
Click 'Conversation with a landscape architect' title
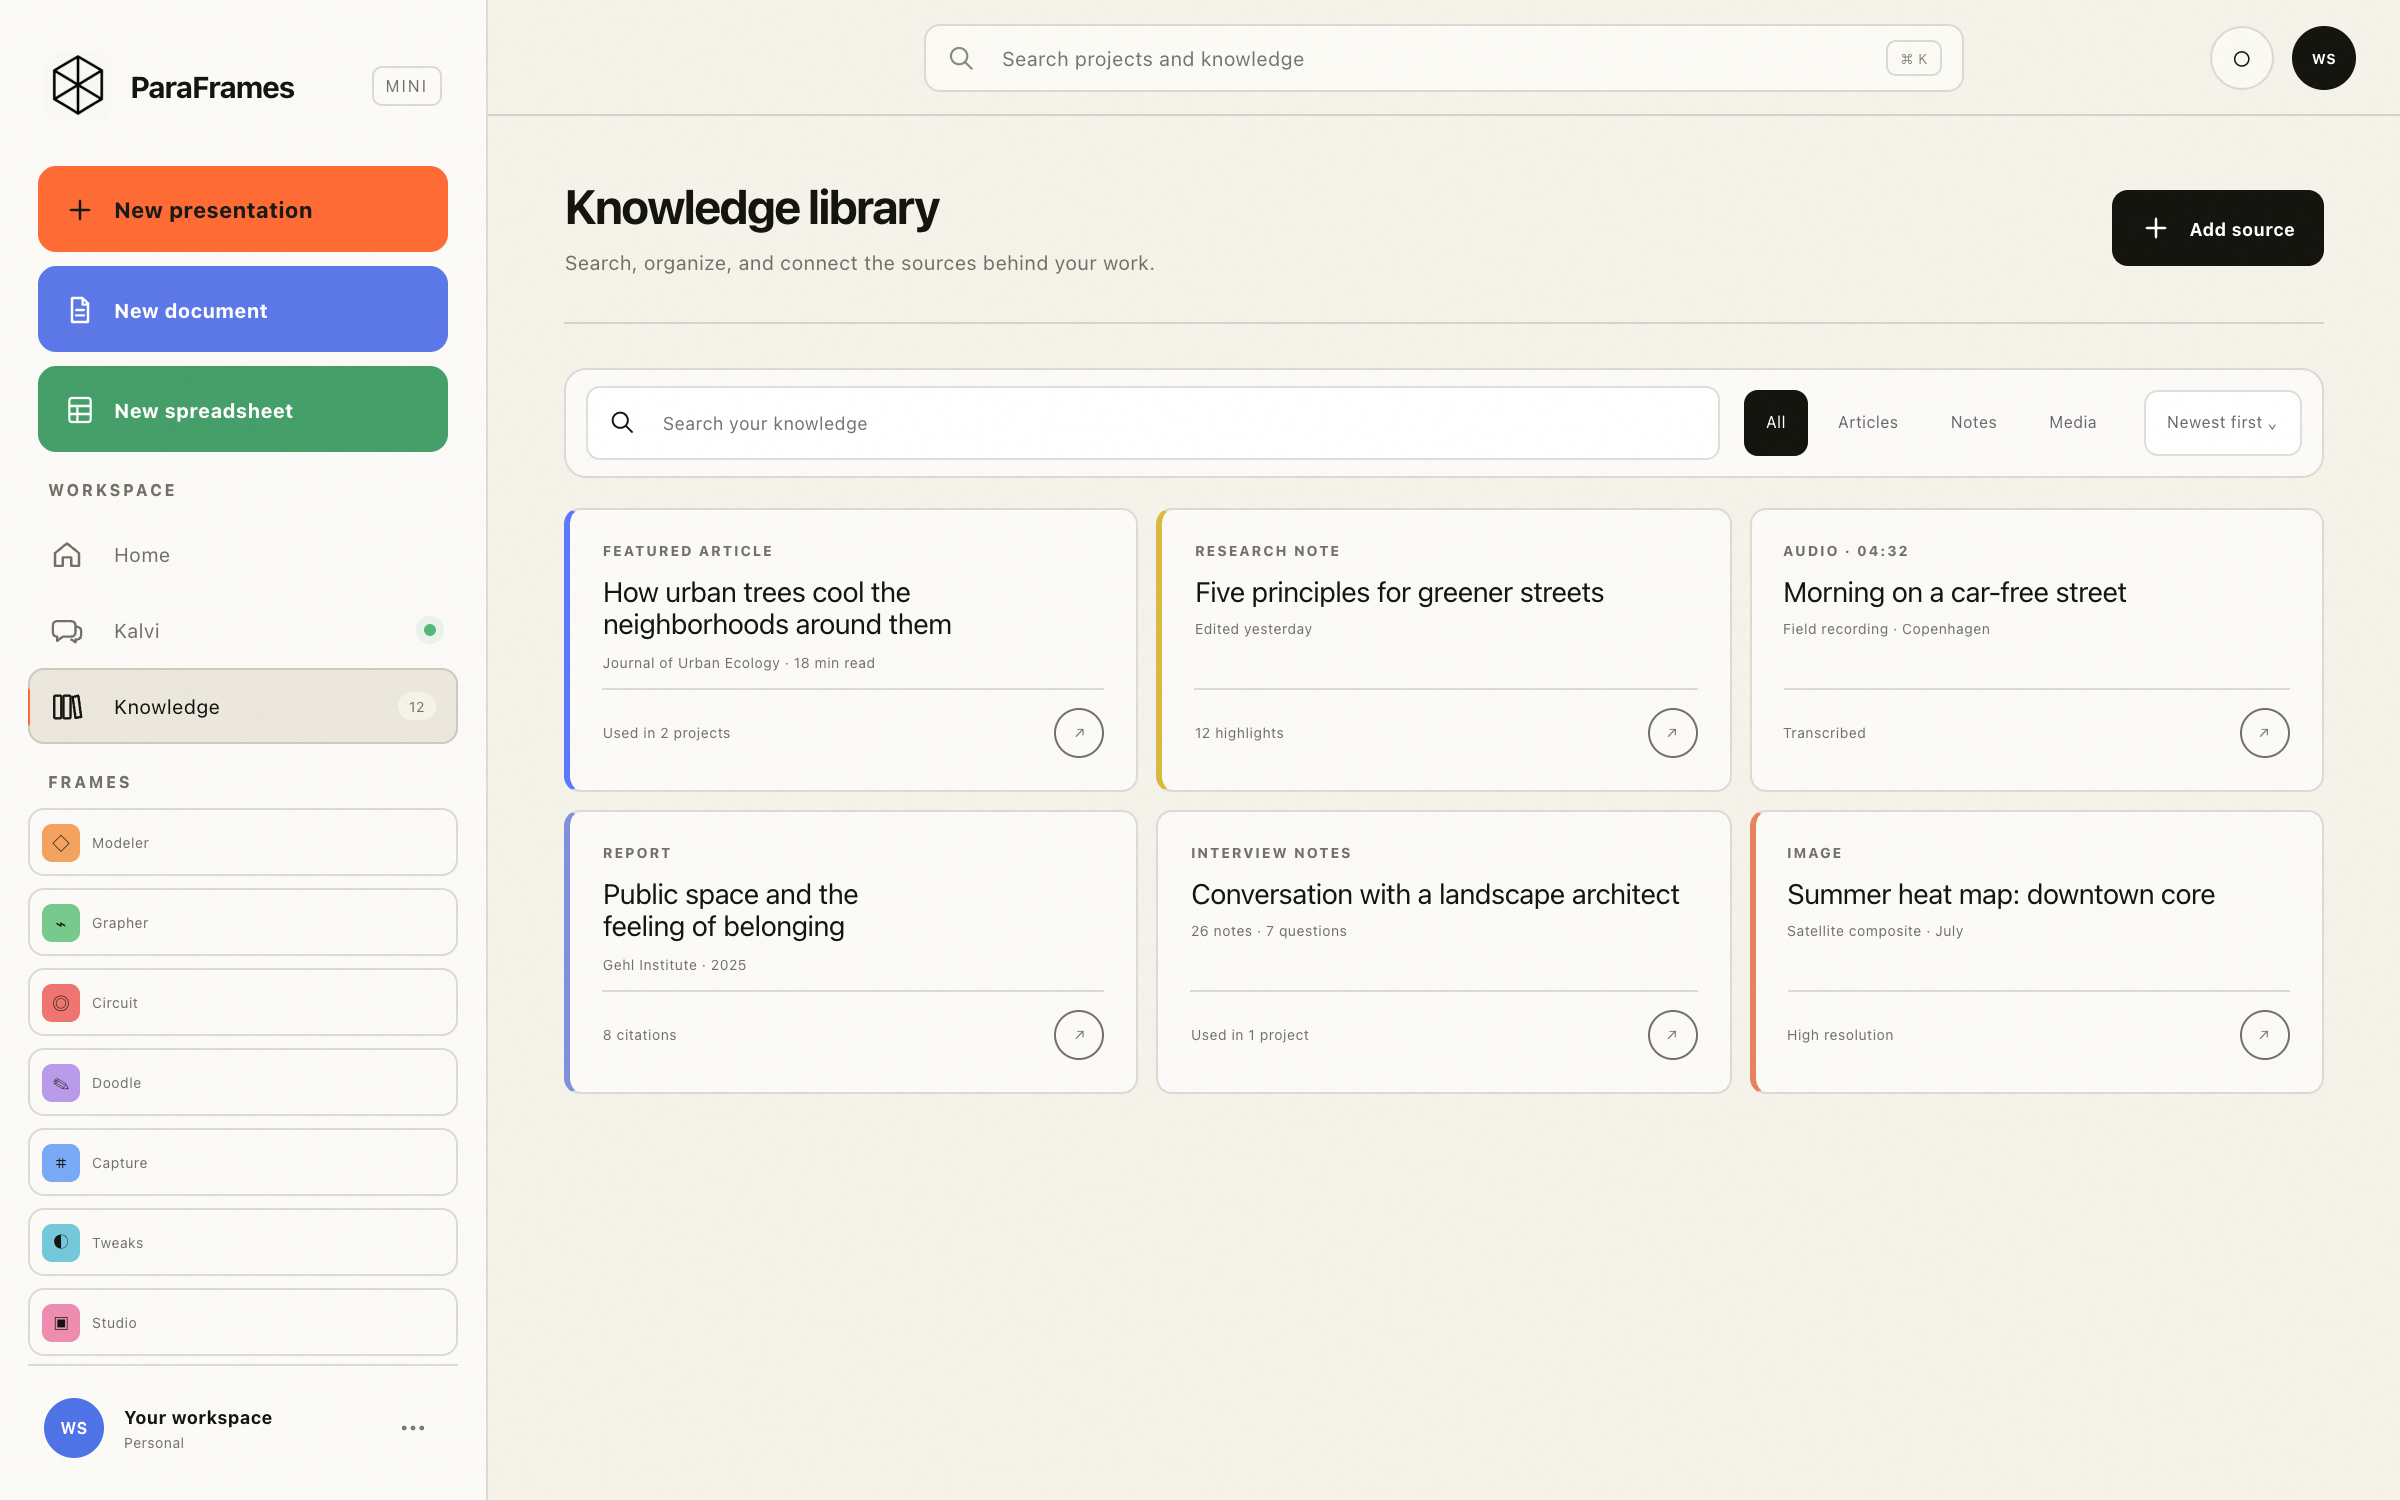tap(1435, 894)
